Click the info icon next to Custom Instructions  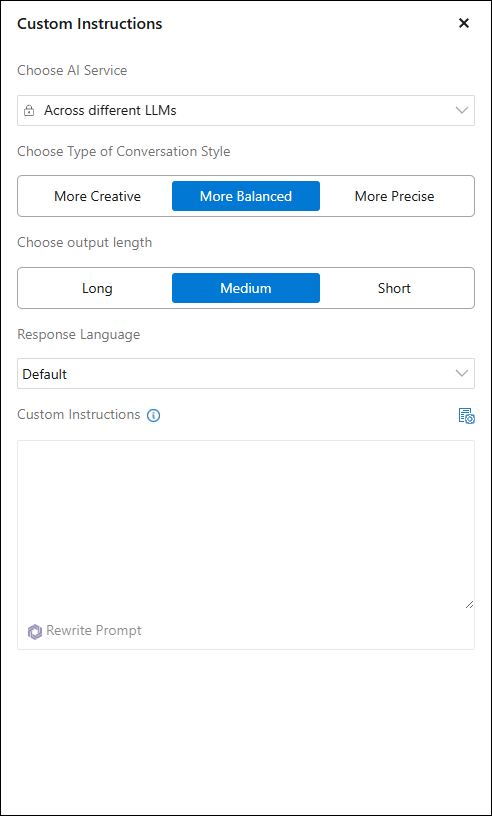point(154,416)
